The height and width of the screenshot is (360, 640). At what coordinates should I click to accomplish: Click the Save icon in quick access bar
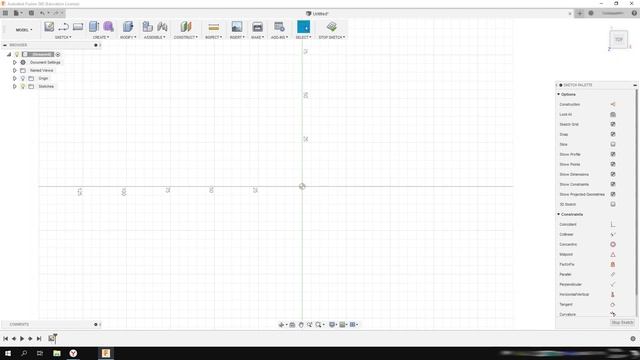pyautogui.click(x=31, y=13)
